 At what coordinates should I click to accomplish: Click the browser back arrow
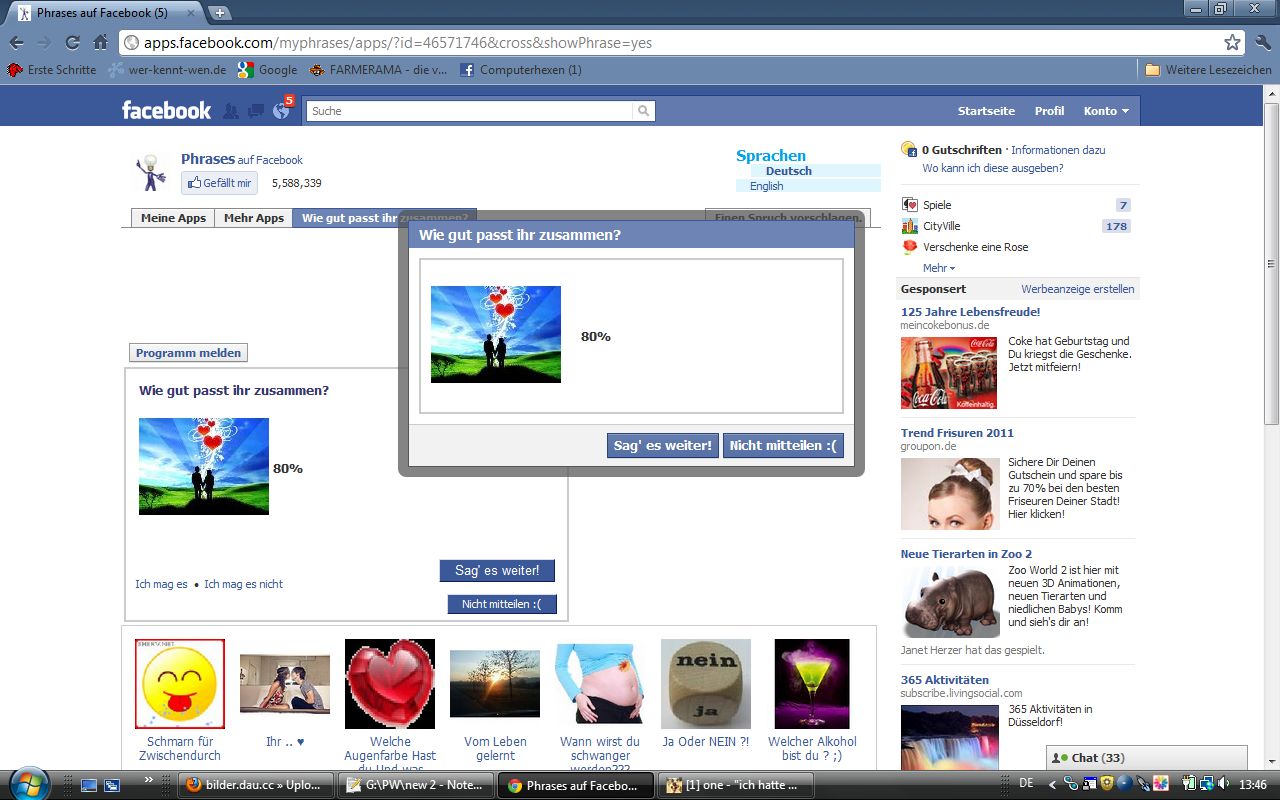pyautogui.click(x=17, y=43)
